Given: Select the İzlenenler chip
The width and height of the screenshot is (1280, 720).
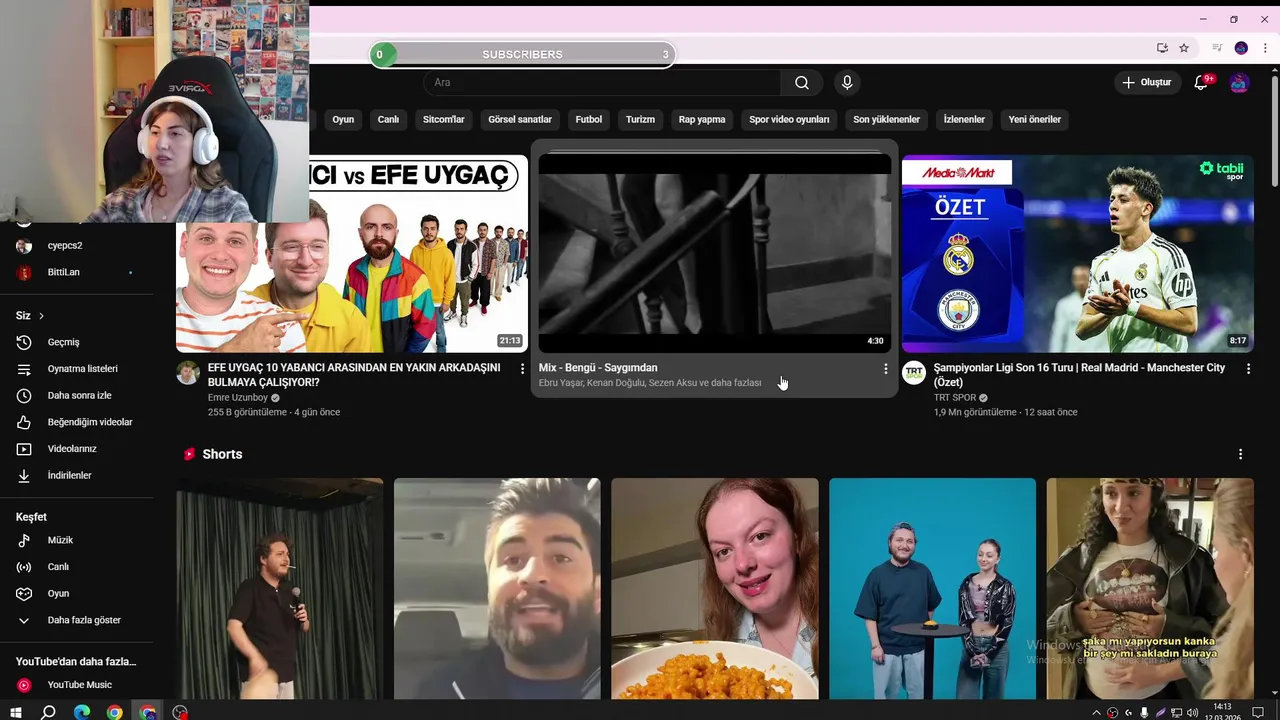Looking at the screenshot, I should point(964,119).
